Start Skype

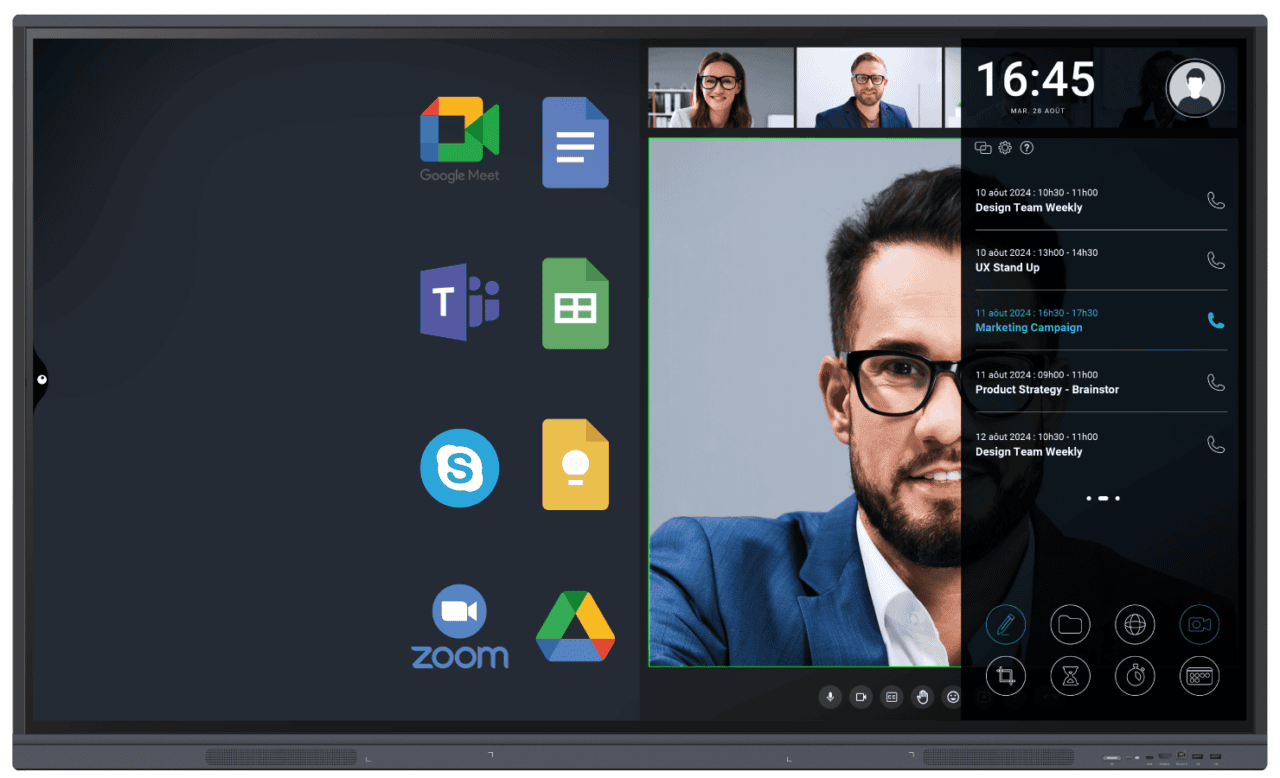click(459, 468)
